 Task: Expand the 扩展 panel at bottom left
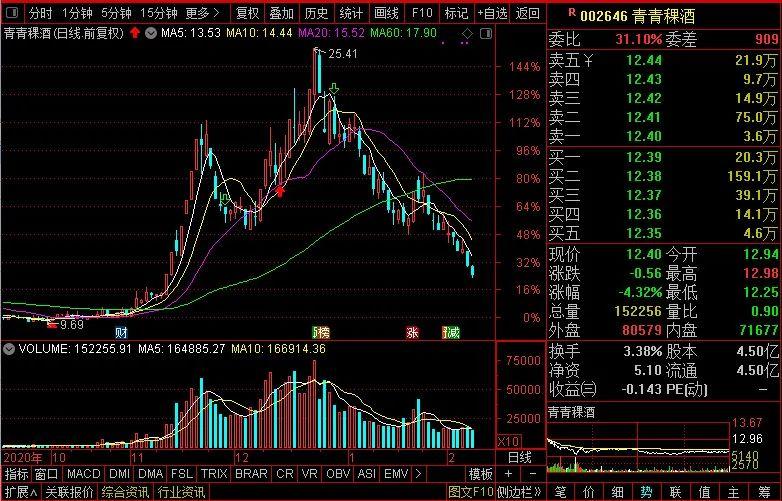tap(16, 492)
